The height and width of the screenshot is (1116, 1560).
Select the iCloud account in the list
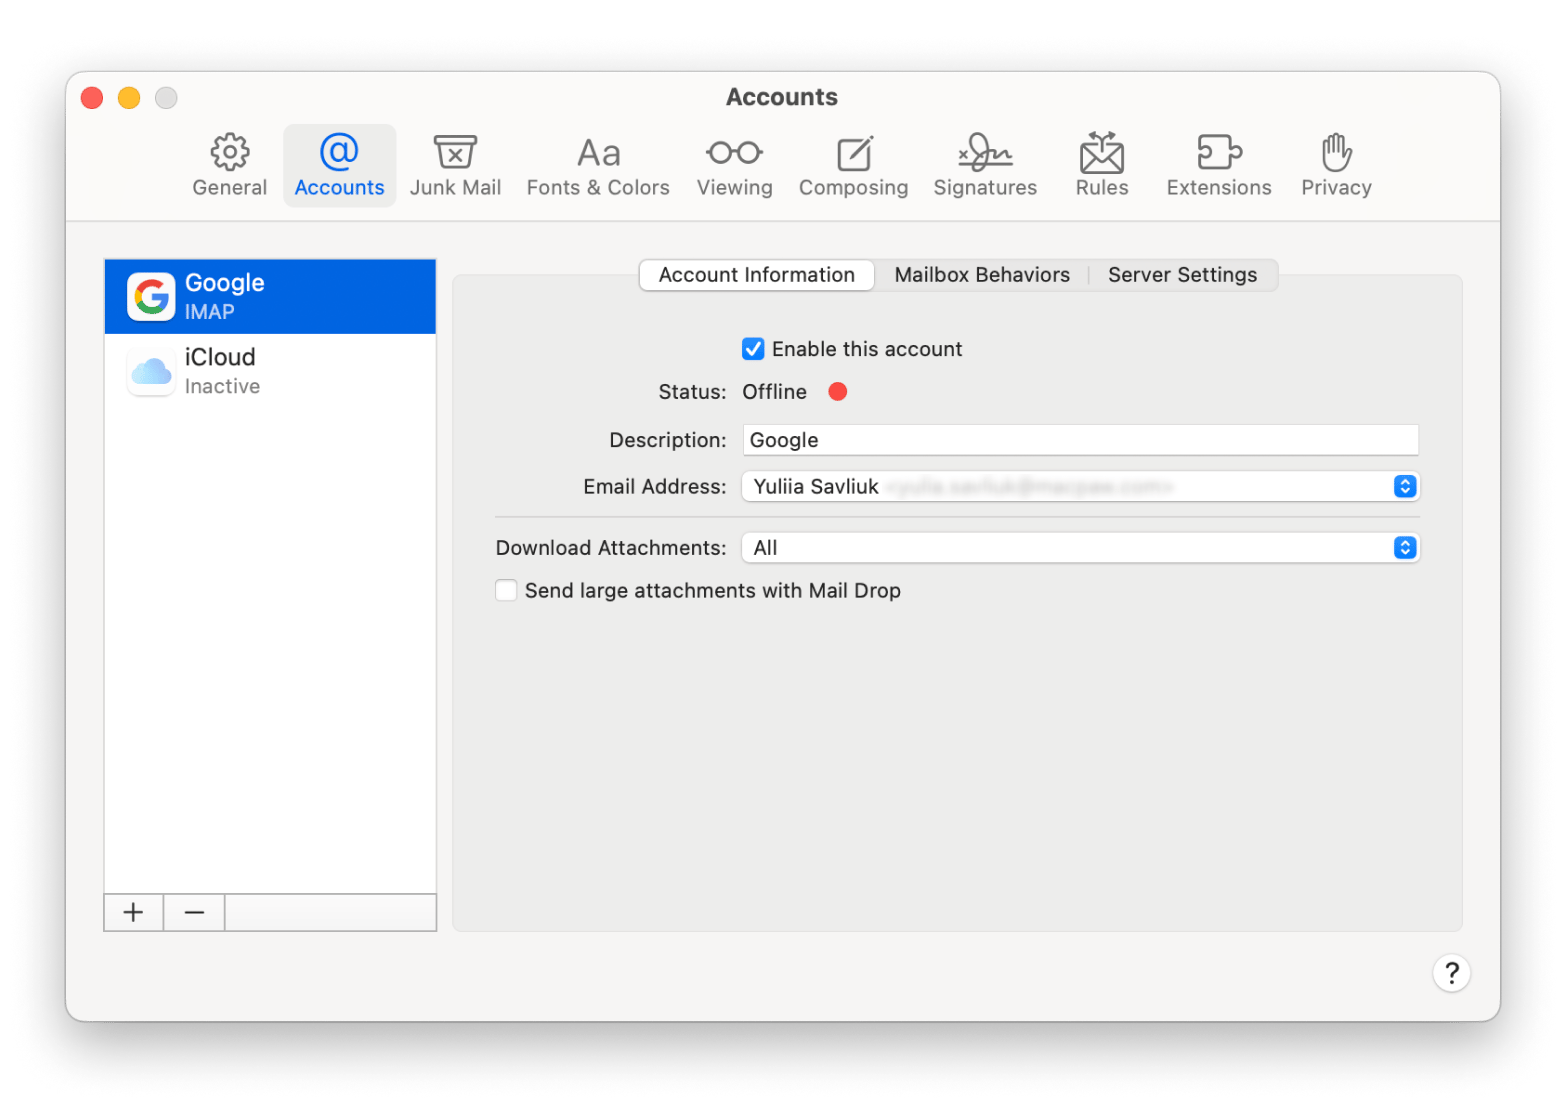click(270, 371)
